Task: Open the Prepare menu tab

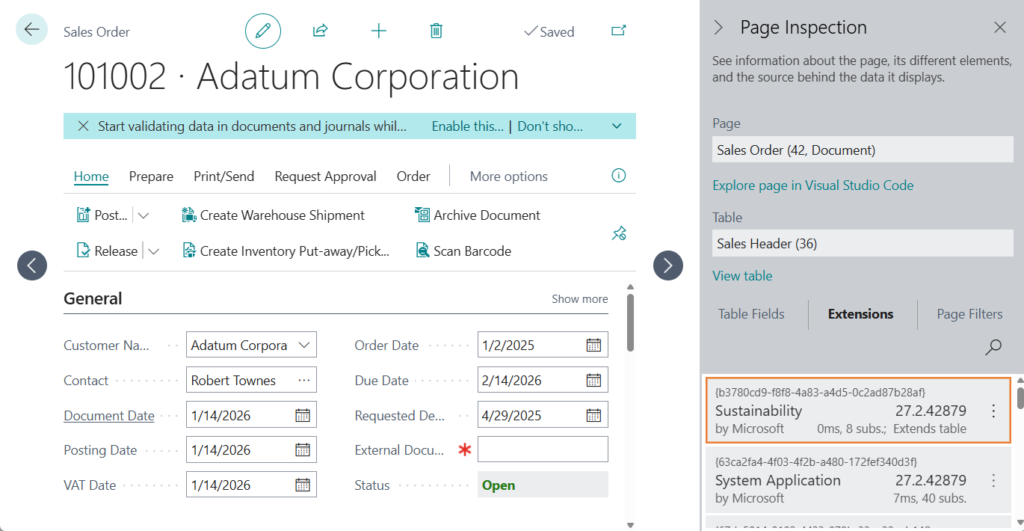Action: coord(151,176)
